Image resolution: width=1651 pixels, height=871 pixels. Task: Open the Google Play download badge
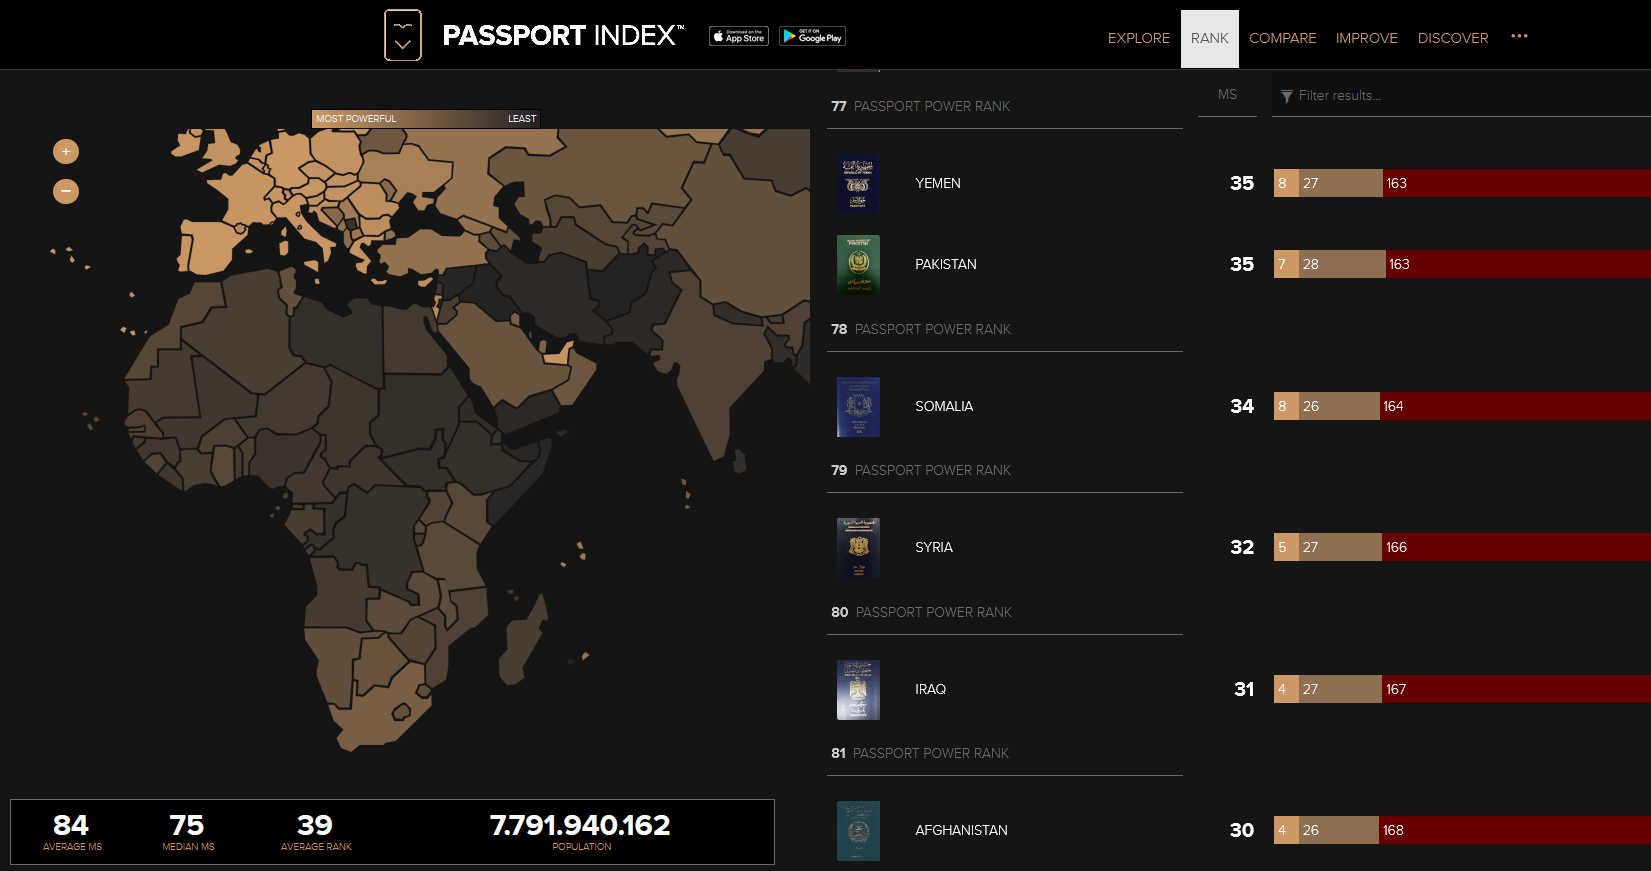(x=812, y=37)
